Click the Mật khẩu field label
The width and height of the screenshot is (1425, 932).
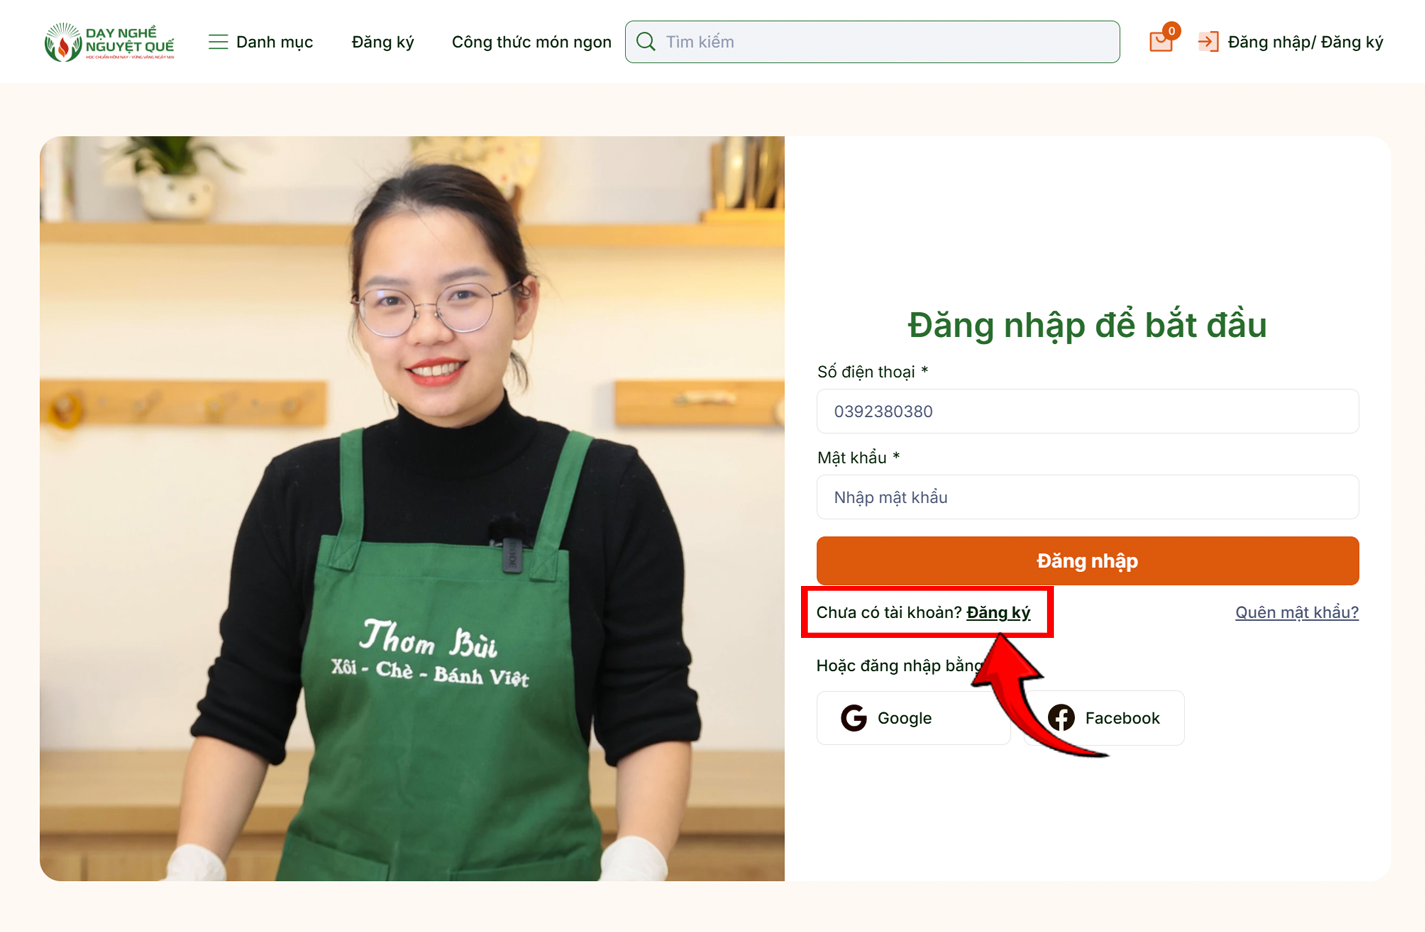tap(852, 458)
